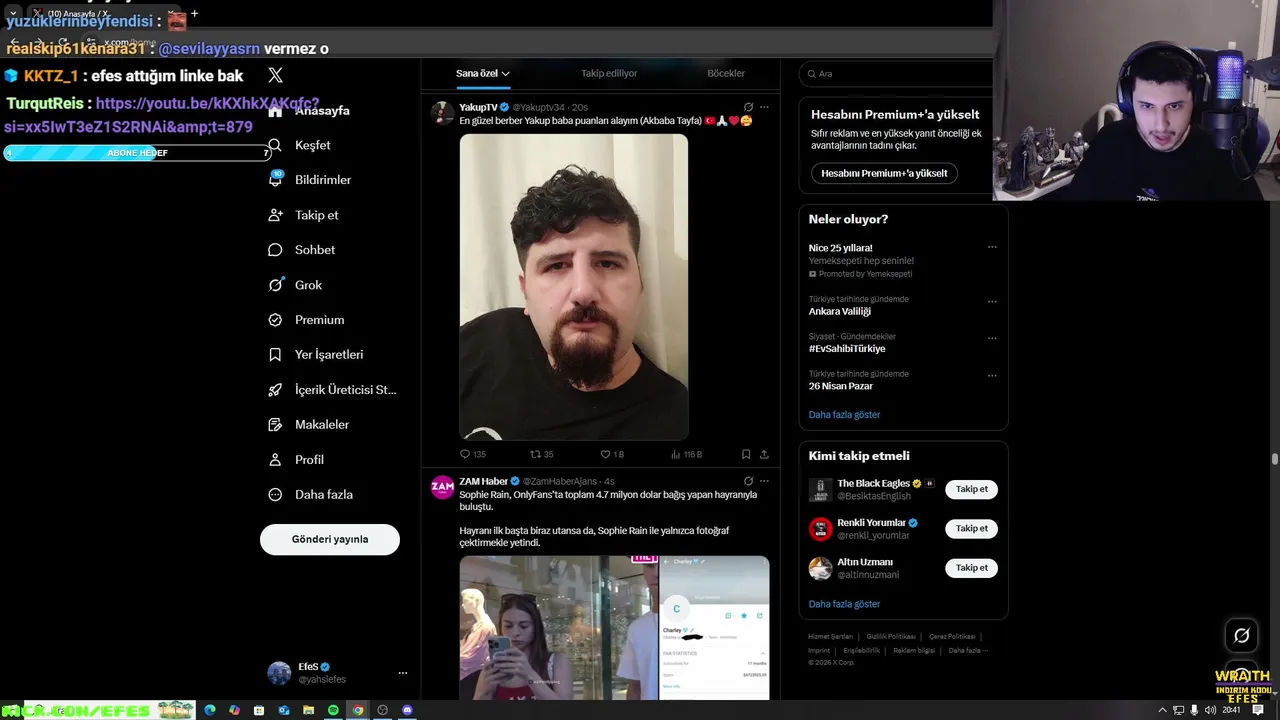This screenshot has width=1280, height=720.
Task: Open Hizmet Şartları footer link
Action: 830,636
